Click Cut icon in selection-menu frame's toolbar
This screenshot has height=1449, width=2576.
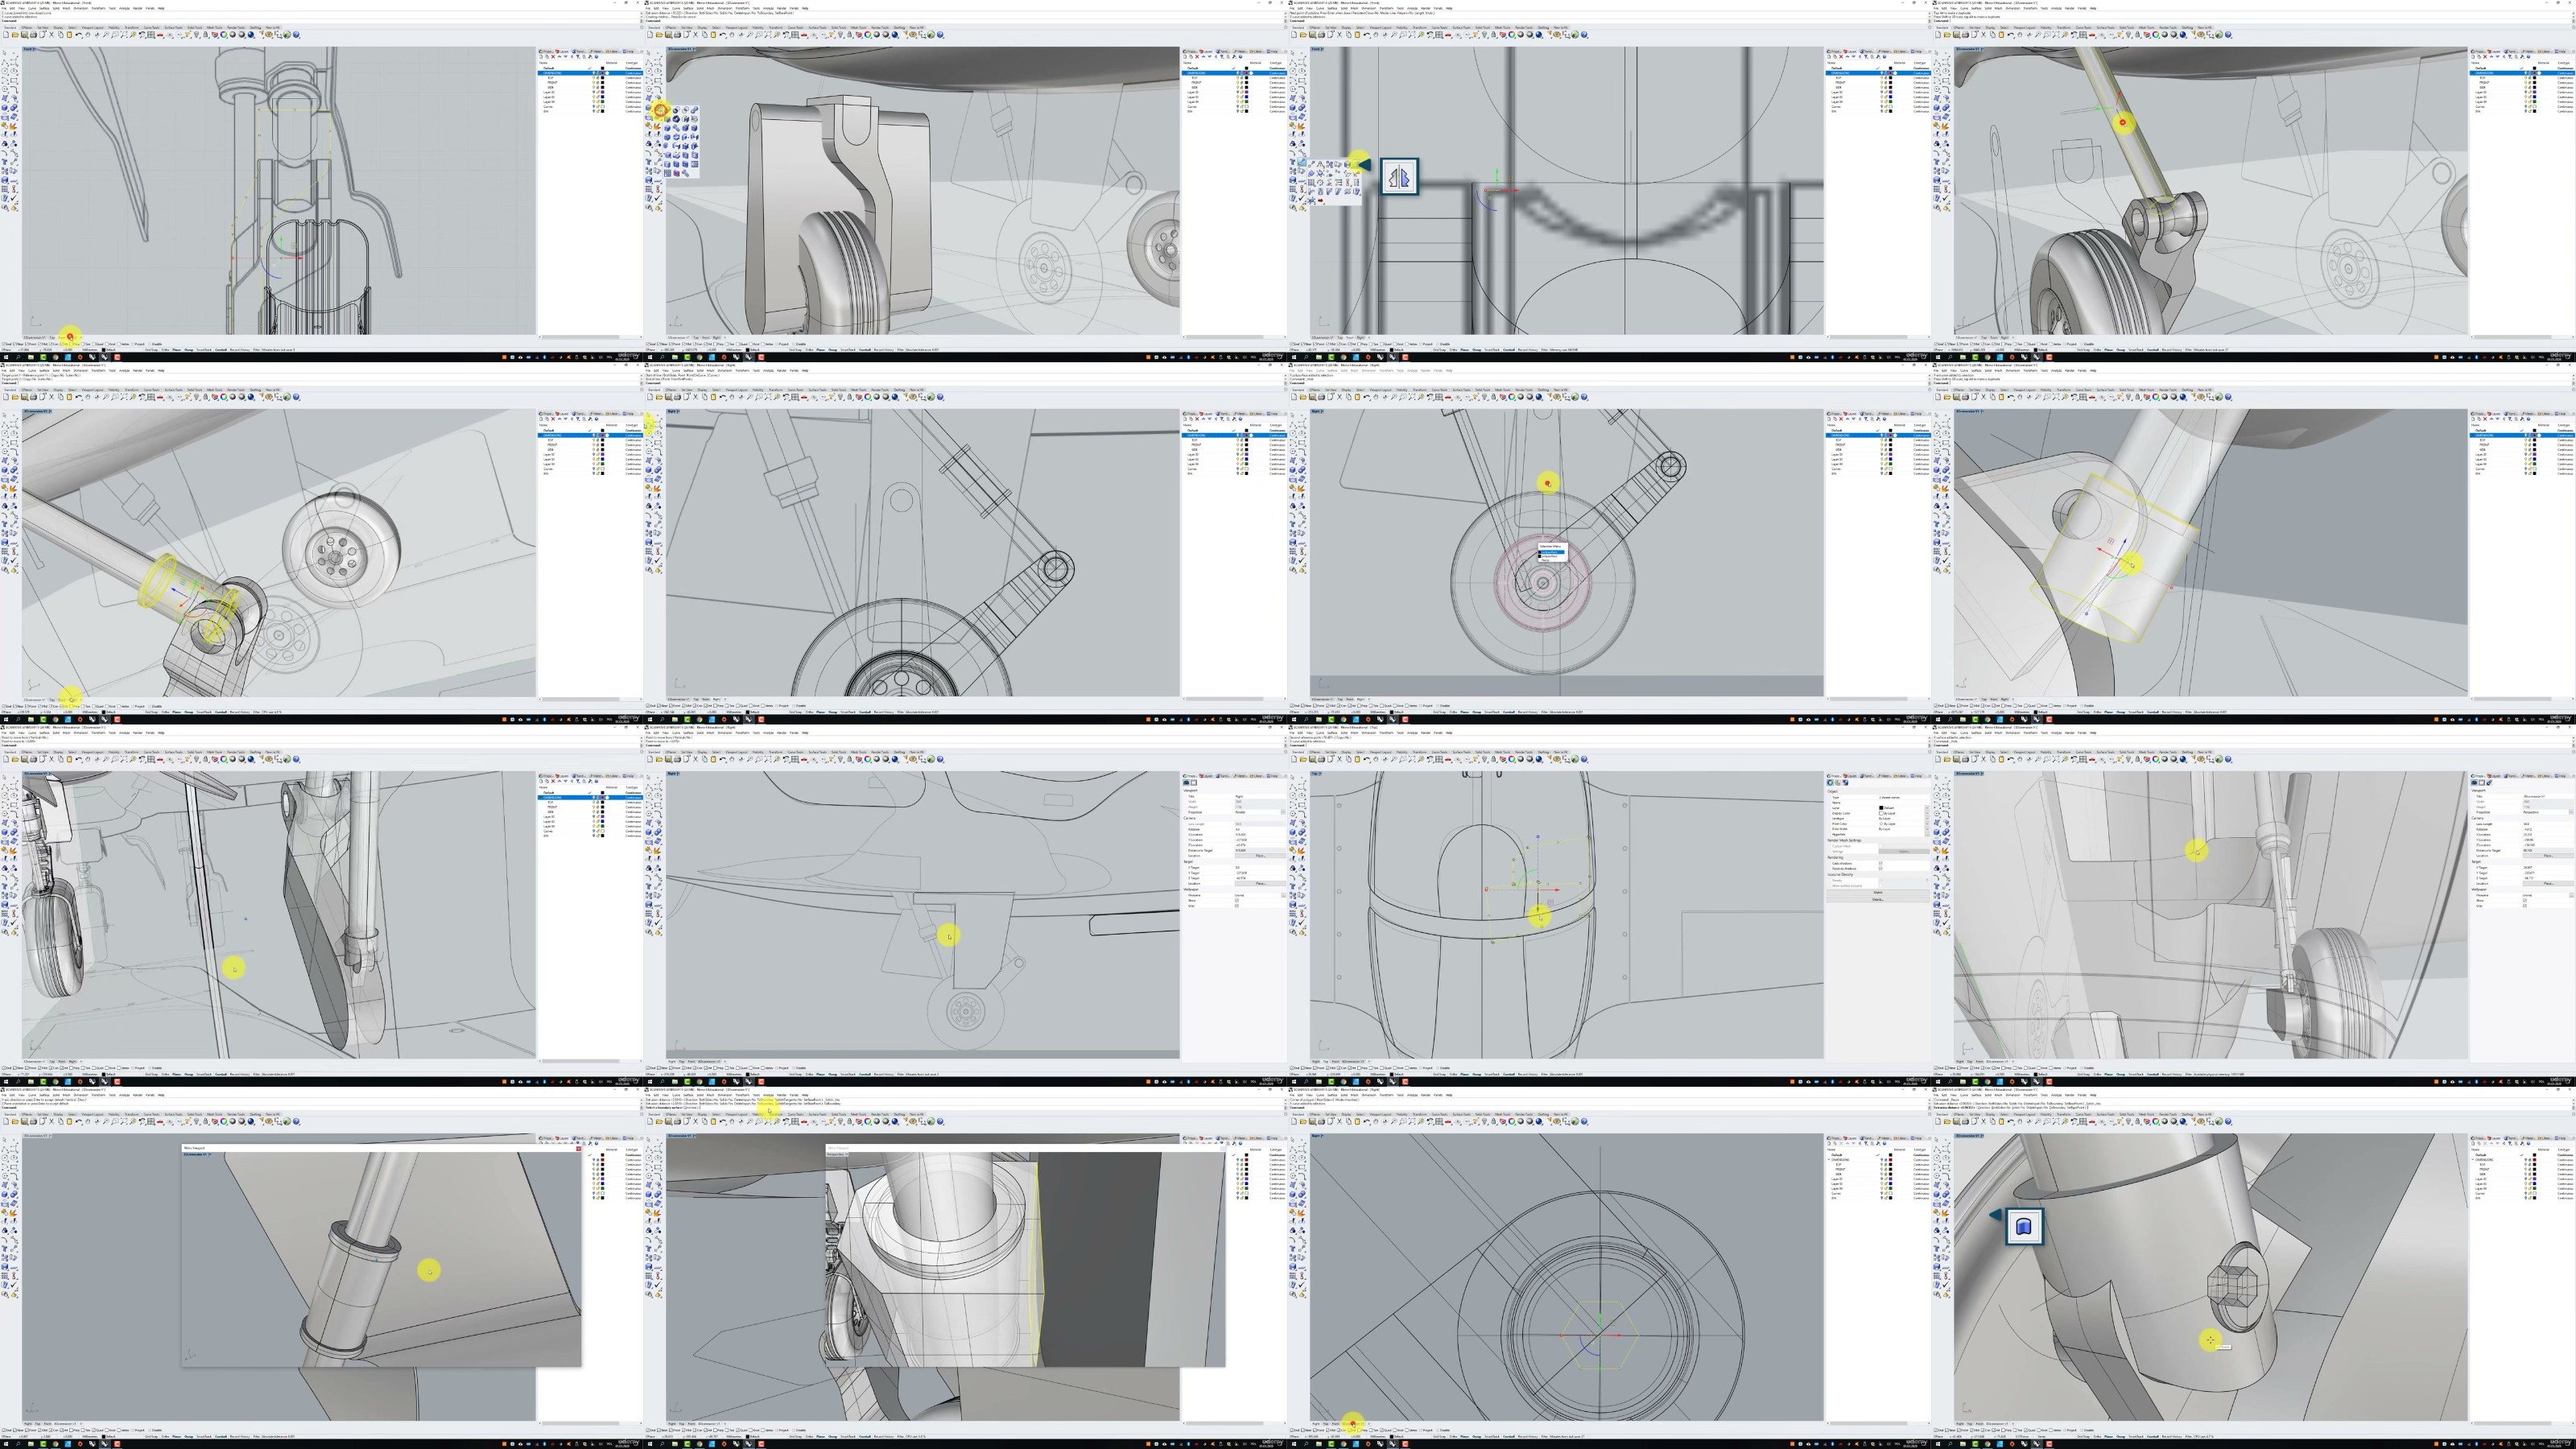coord(1340,396)
